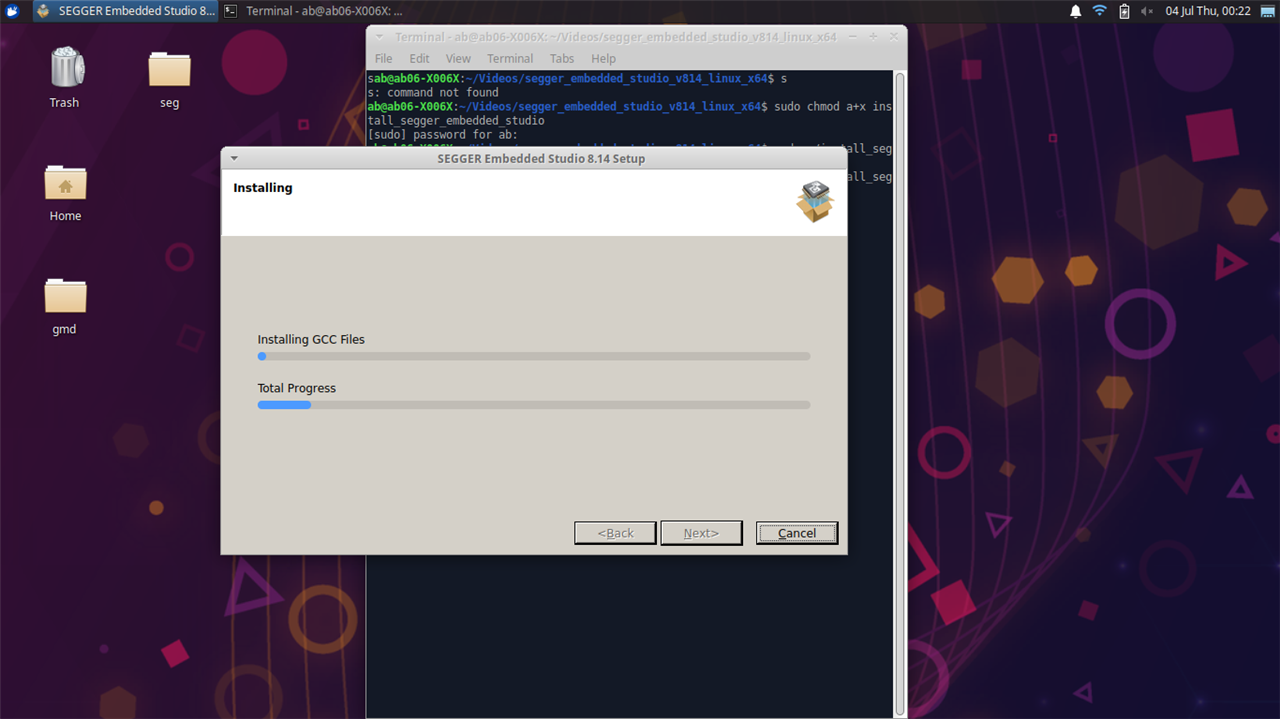Click the volume speaker icon in panel

coord(1148,11)
